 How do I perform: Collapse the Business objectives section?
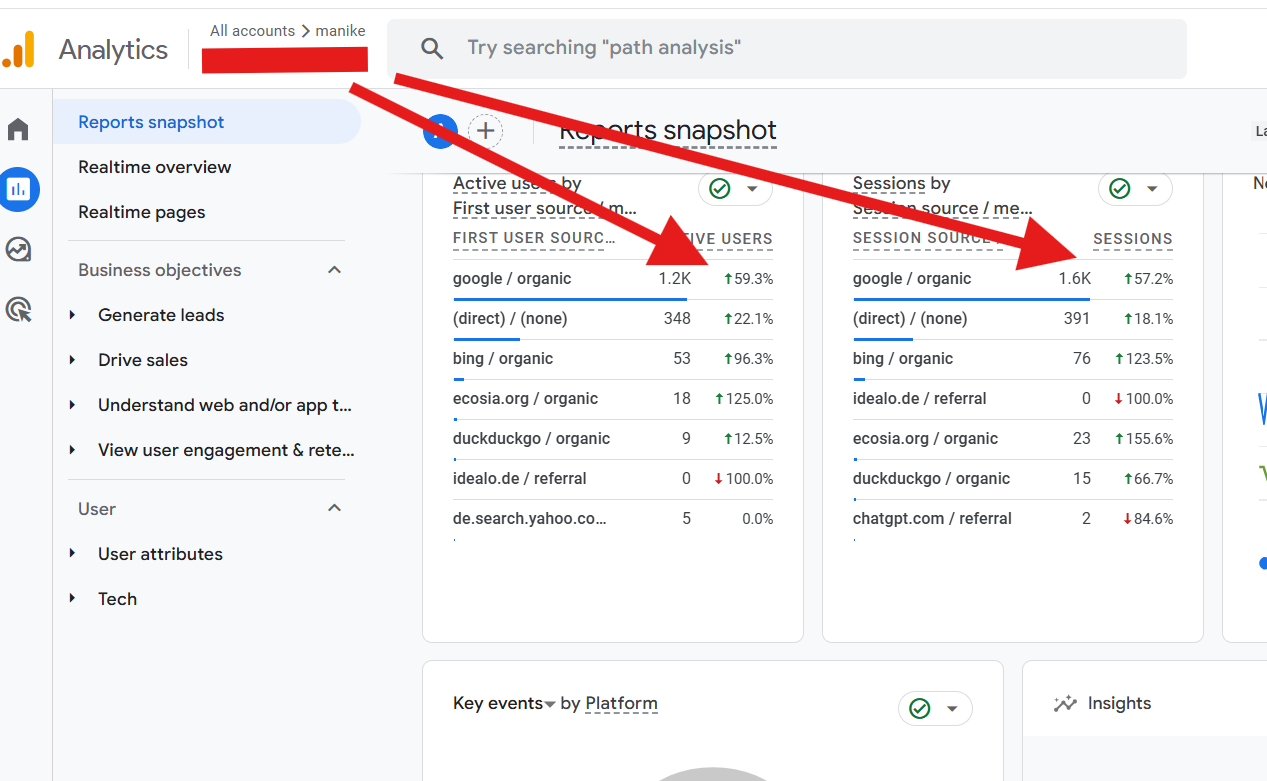(x=335, y=270)
